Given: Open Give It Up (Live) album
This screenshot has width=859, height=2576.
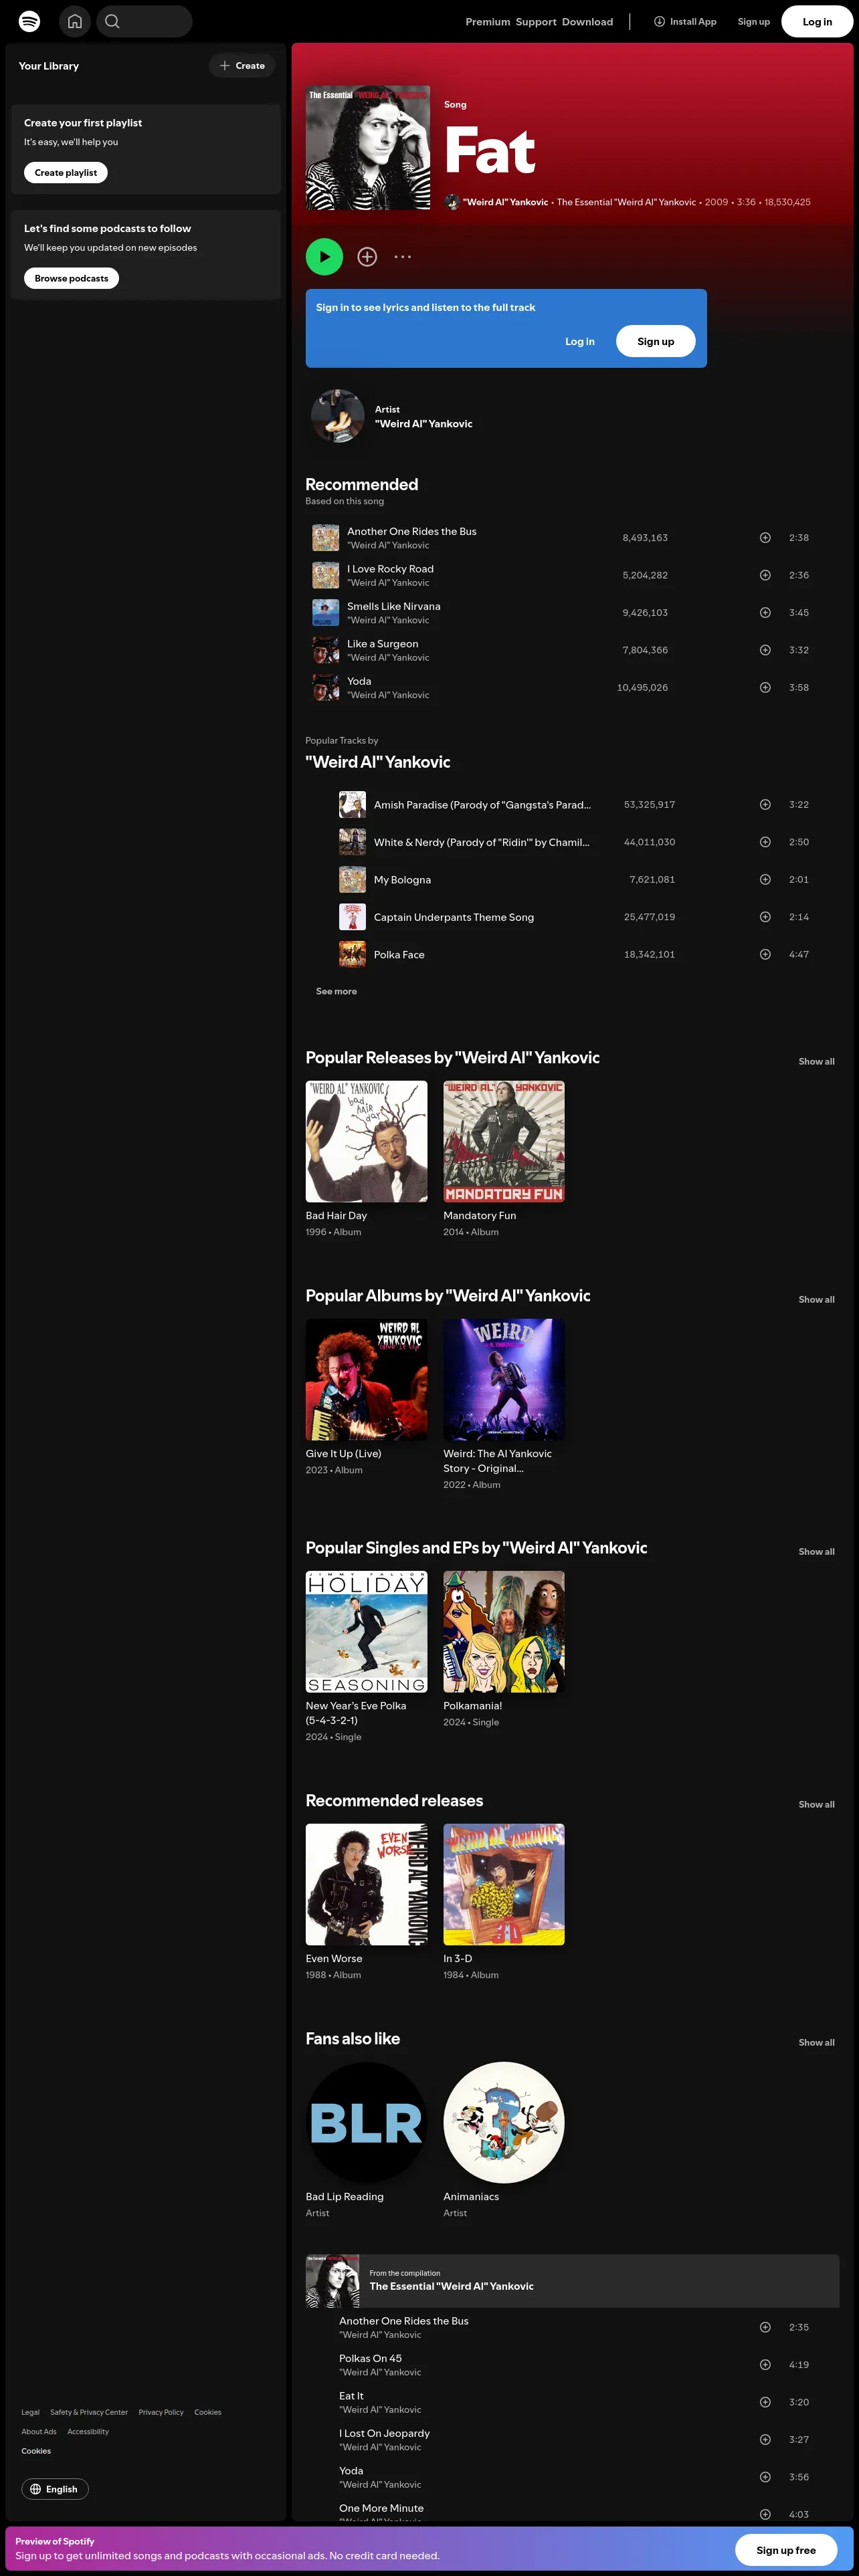Looking at the screenshot, I should pos(366,1379).
